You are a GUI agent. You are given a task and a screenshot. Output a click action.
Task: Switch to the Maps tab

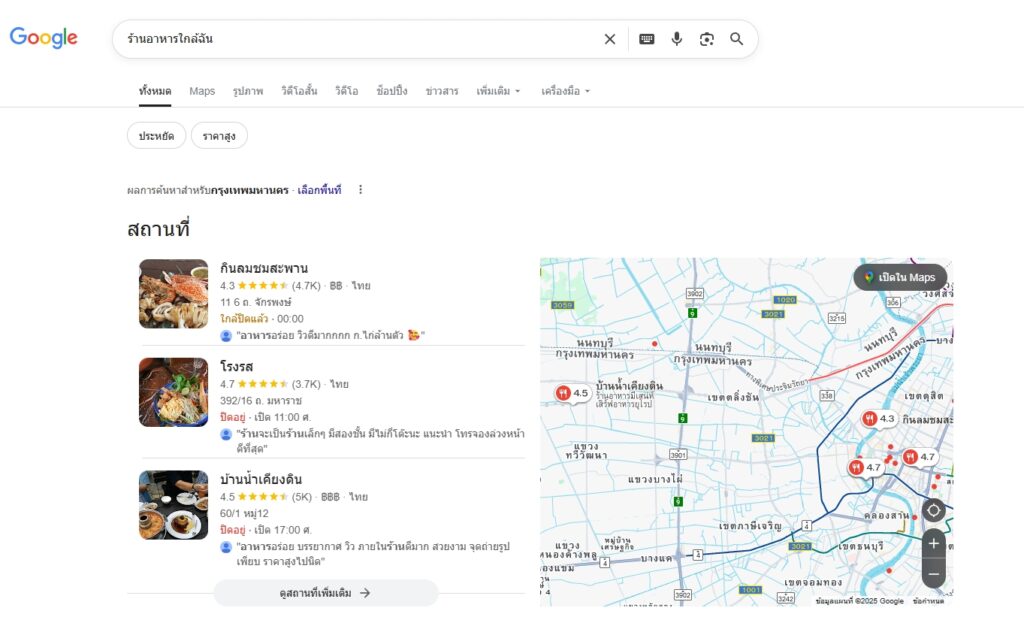(x=201, y=91)
